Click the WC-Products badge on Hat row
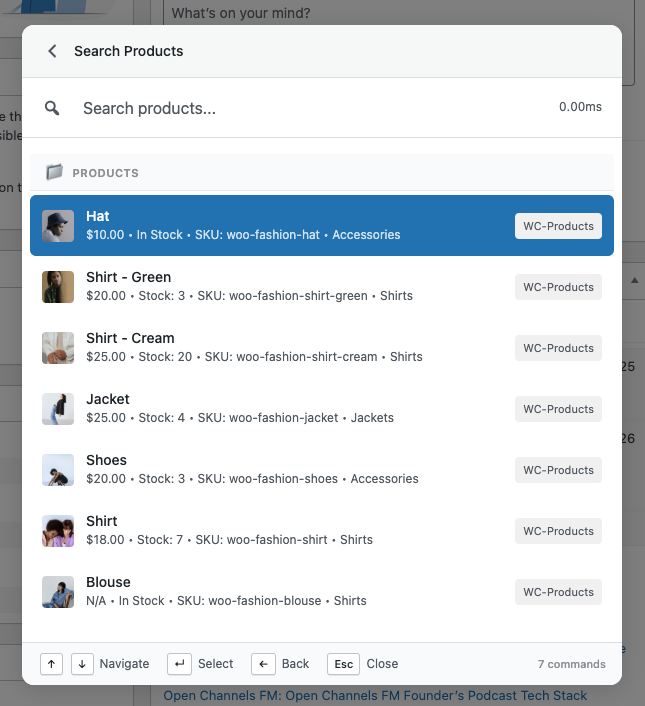Screen dimensions: 645x706 pyautogui.click(x=558, y=226)
